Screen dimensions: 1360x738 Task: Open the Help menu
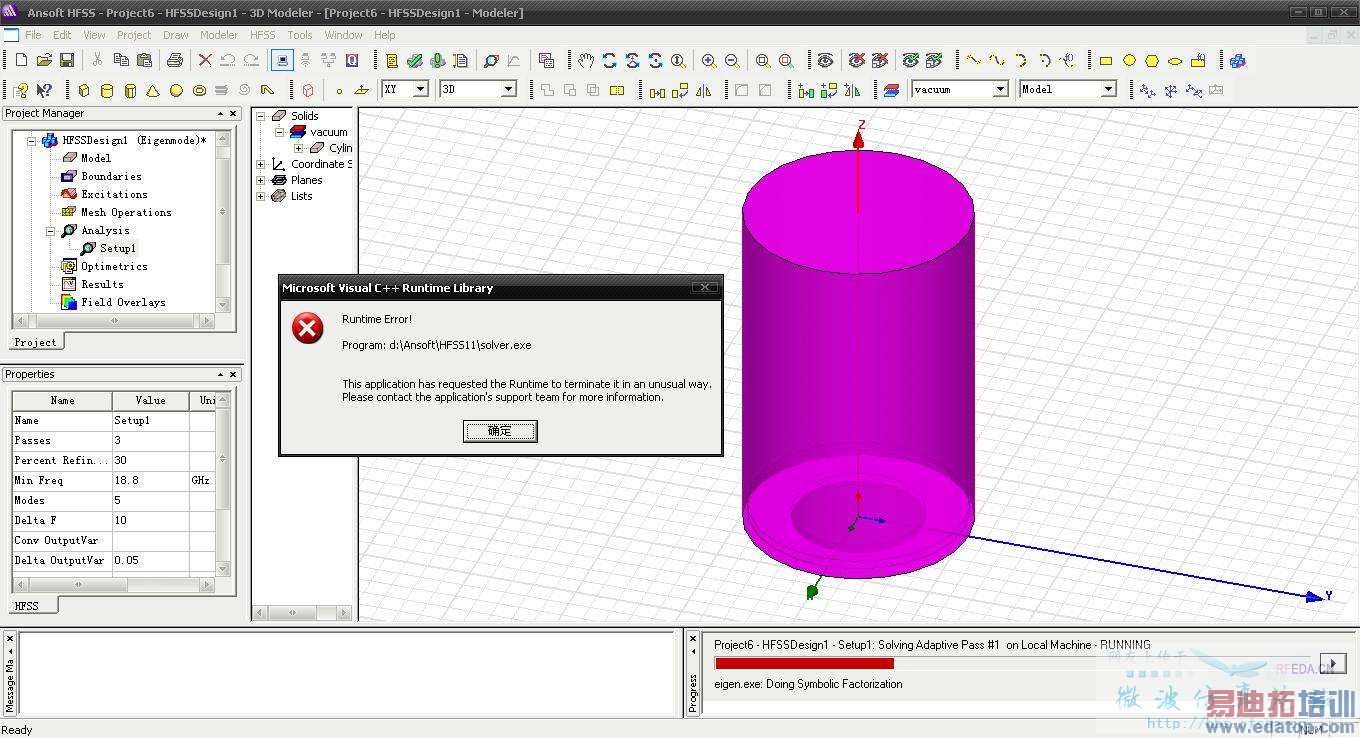tap(385, 35)
